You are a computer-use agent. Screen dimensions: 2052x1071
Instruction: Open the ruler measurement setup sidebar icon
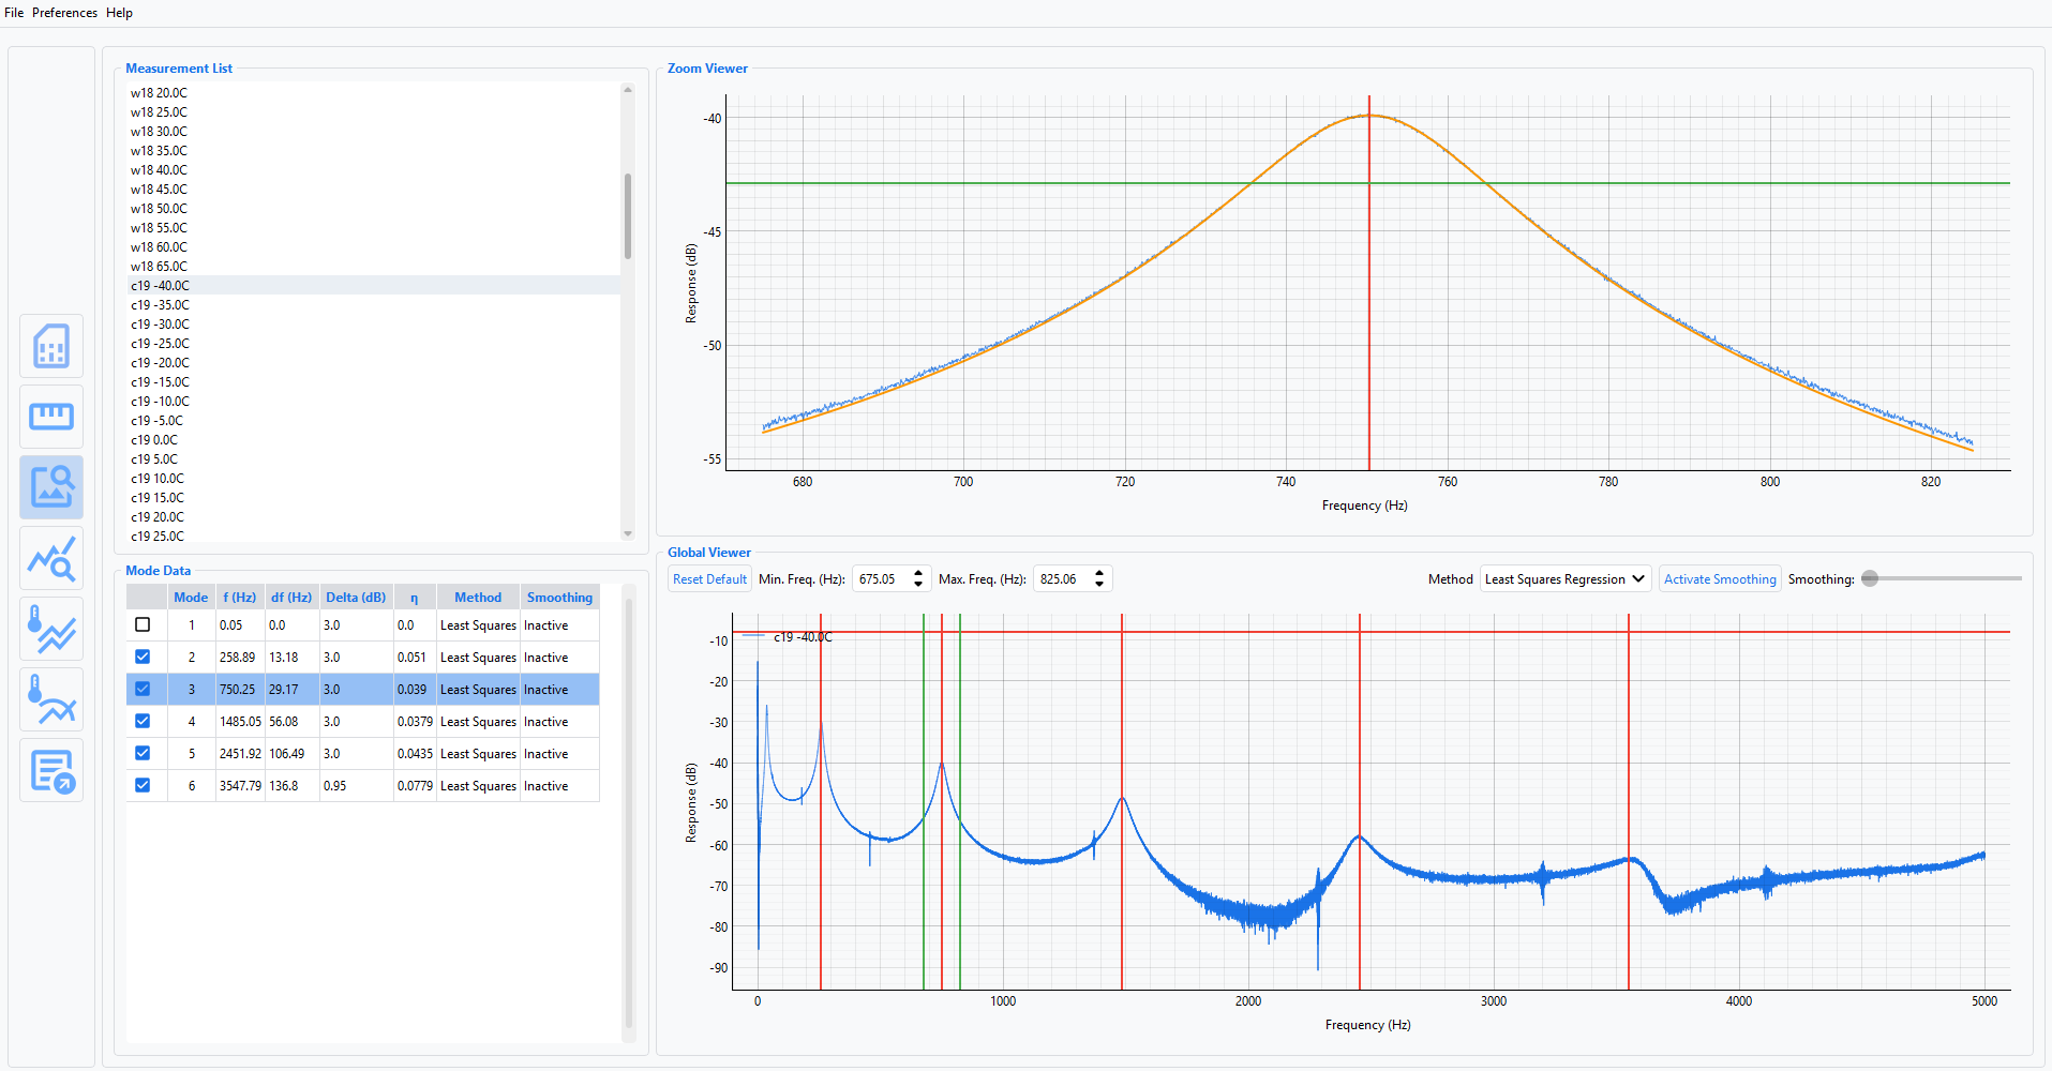pos(51,416)
